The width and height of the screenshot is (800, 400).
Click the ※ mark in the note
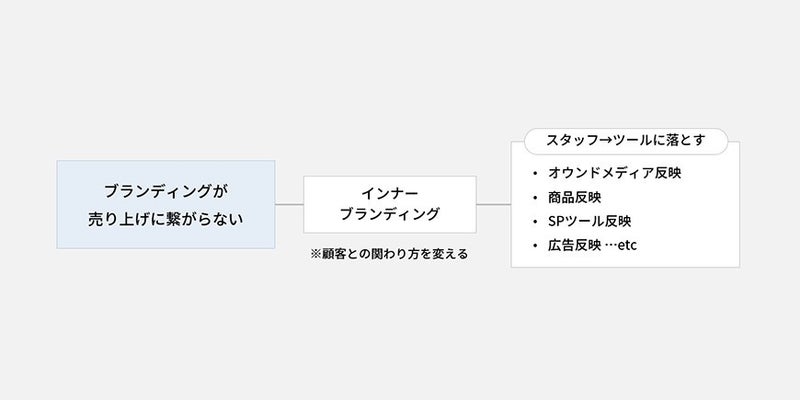tap(316, 254)
